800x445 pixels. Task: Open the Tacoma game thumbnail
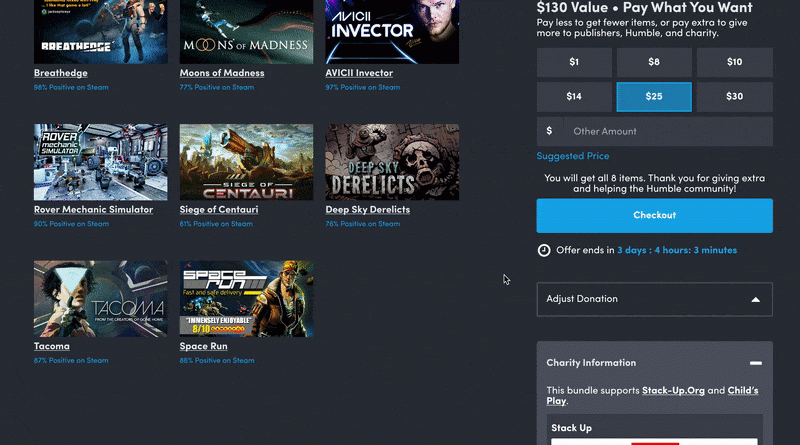(100, 299)
